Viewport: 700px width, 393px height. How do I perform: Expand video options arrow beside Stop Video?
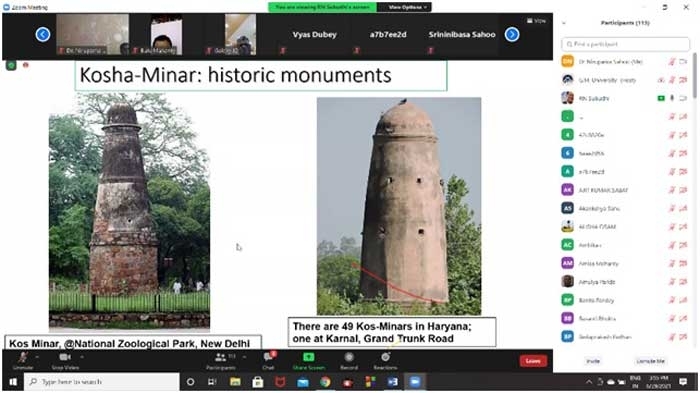pyautogui.click(x=82, y=357)
